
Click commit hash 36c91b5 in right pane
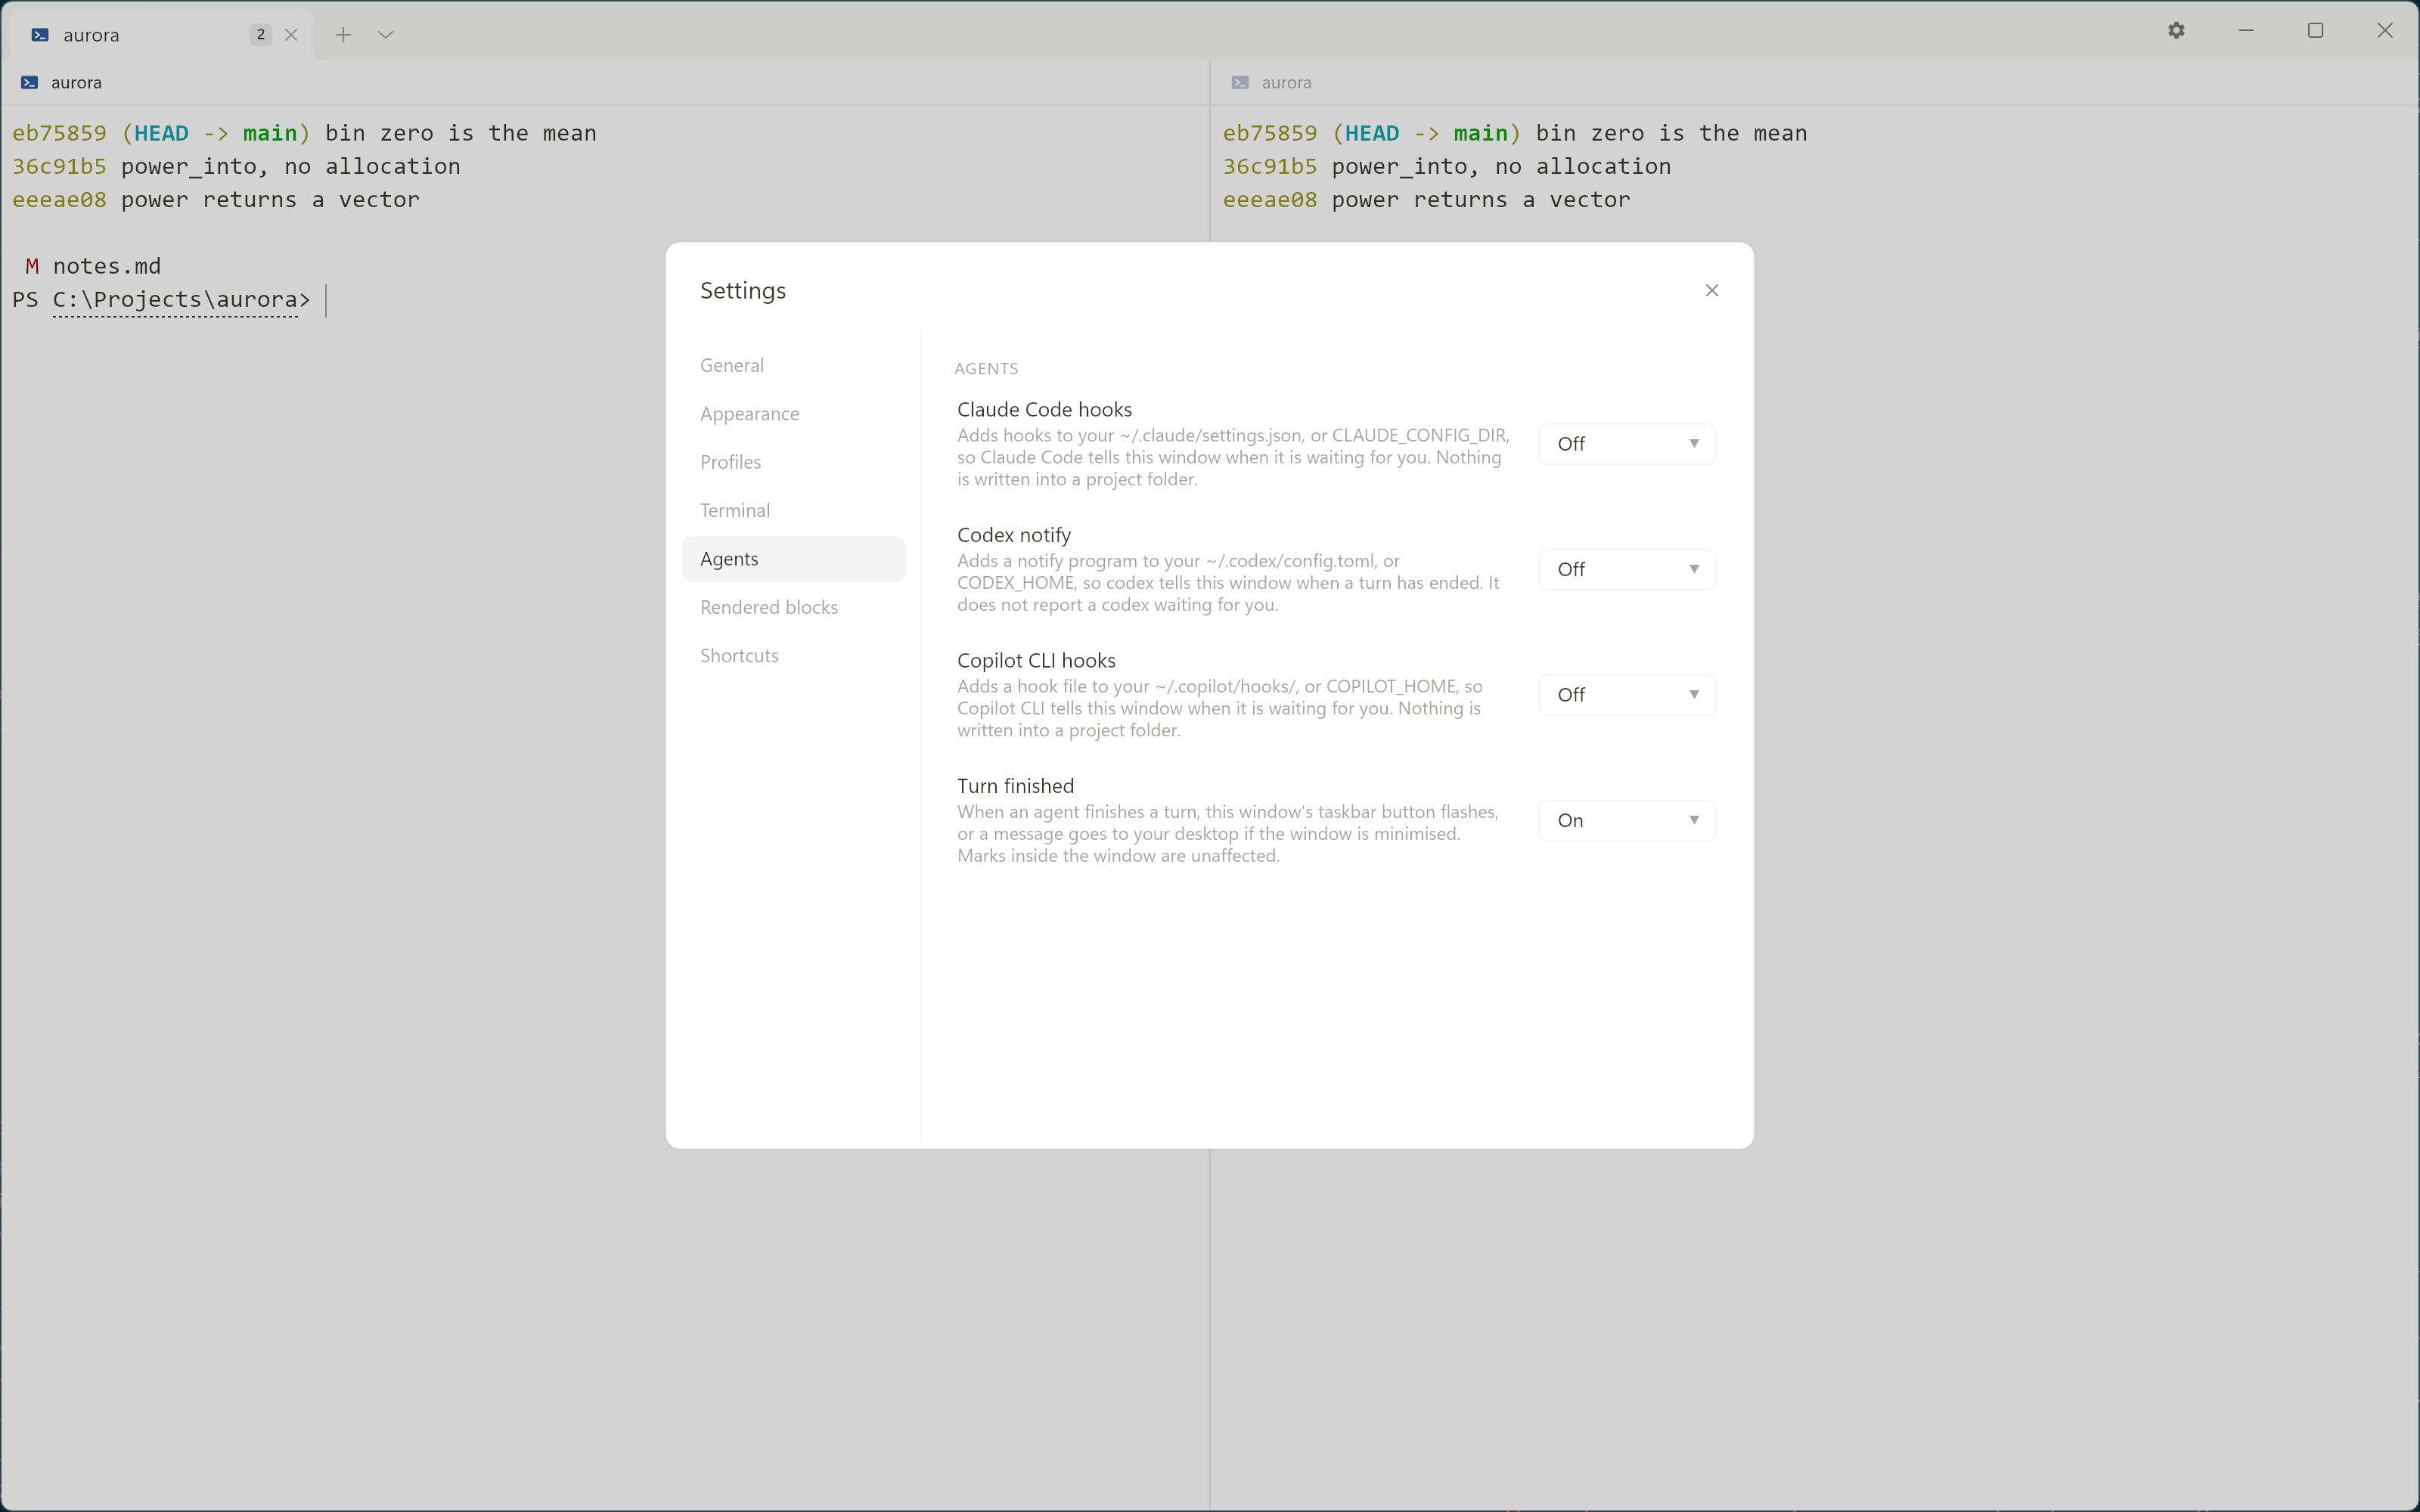1270,166
